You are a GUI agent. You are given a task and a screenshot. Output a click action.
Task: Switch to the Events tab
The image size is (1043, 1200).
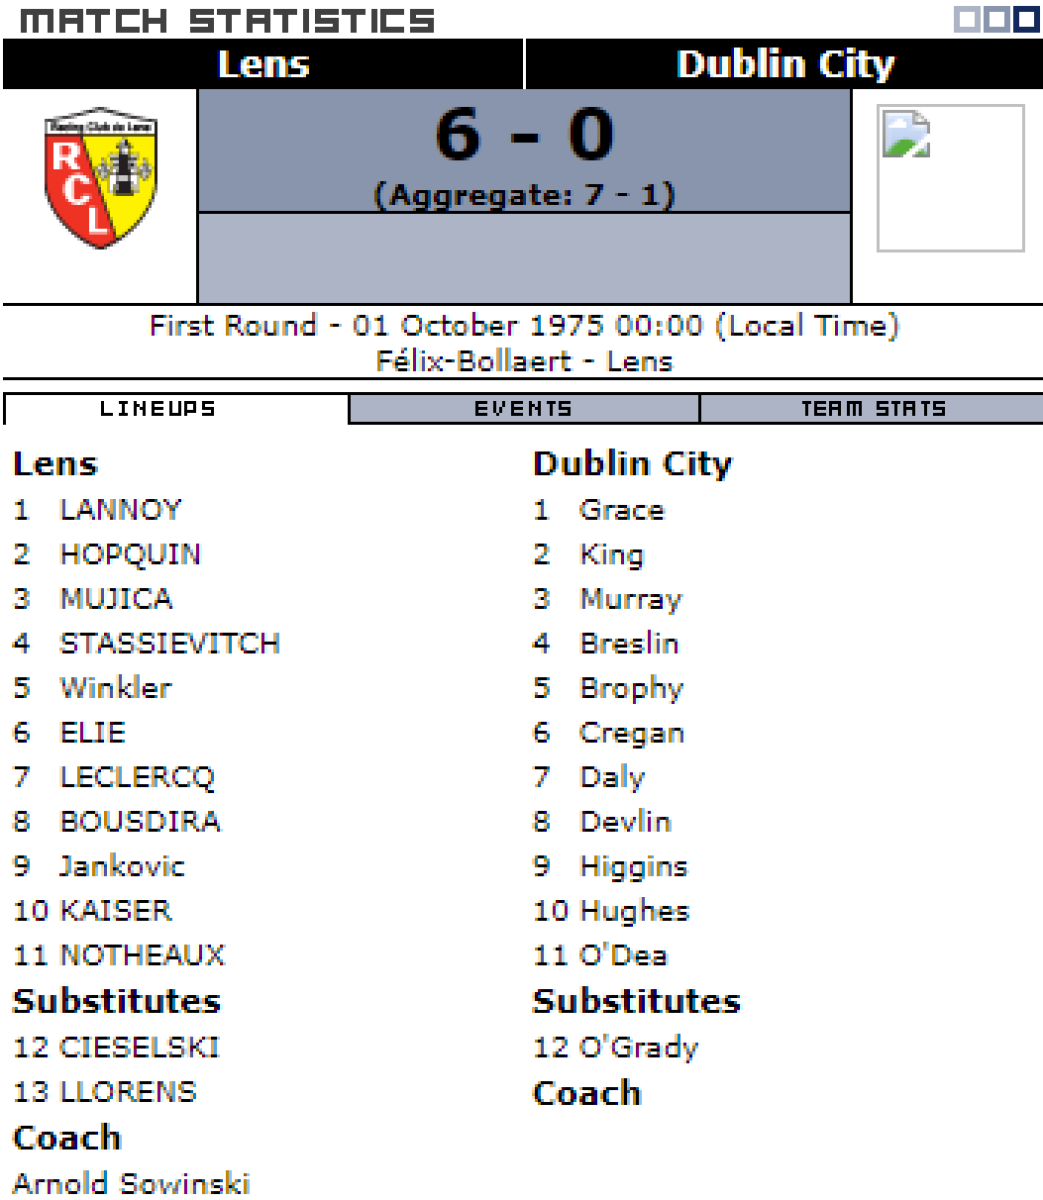(x=523, y=409)
